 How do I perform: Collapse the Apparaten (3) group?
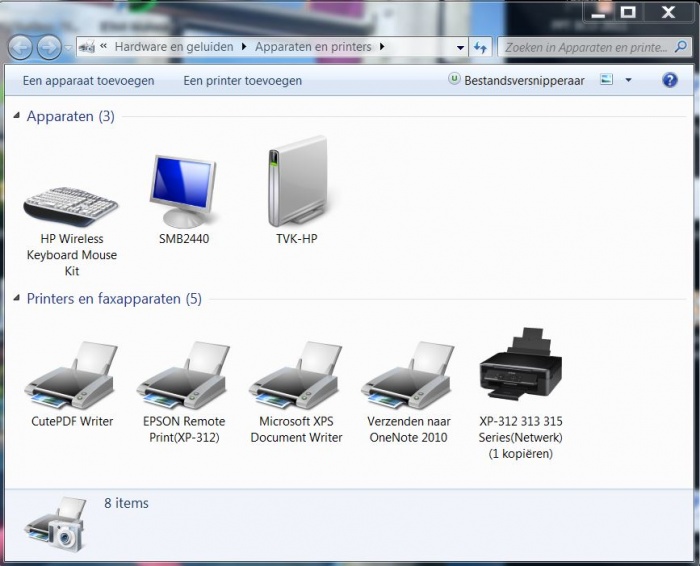coord(17,116)
